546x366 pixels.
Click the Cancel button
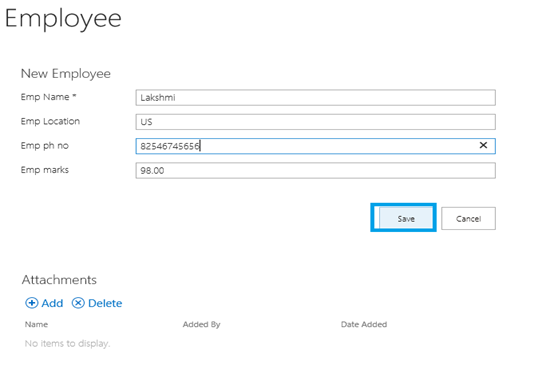468,218
